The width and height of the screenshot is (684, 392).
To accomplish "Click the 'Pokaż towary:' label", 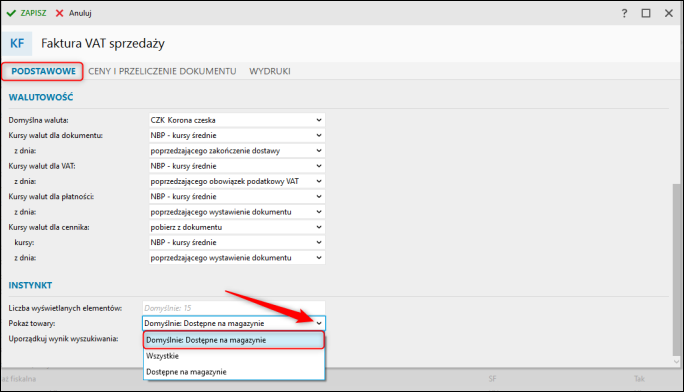I will 32,323.
